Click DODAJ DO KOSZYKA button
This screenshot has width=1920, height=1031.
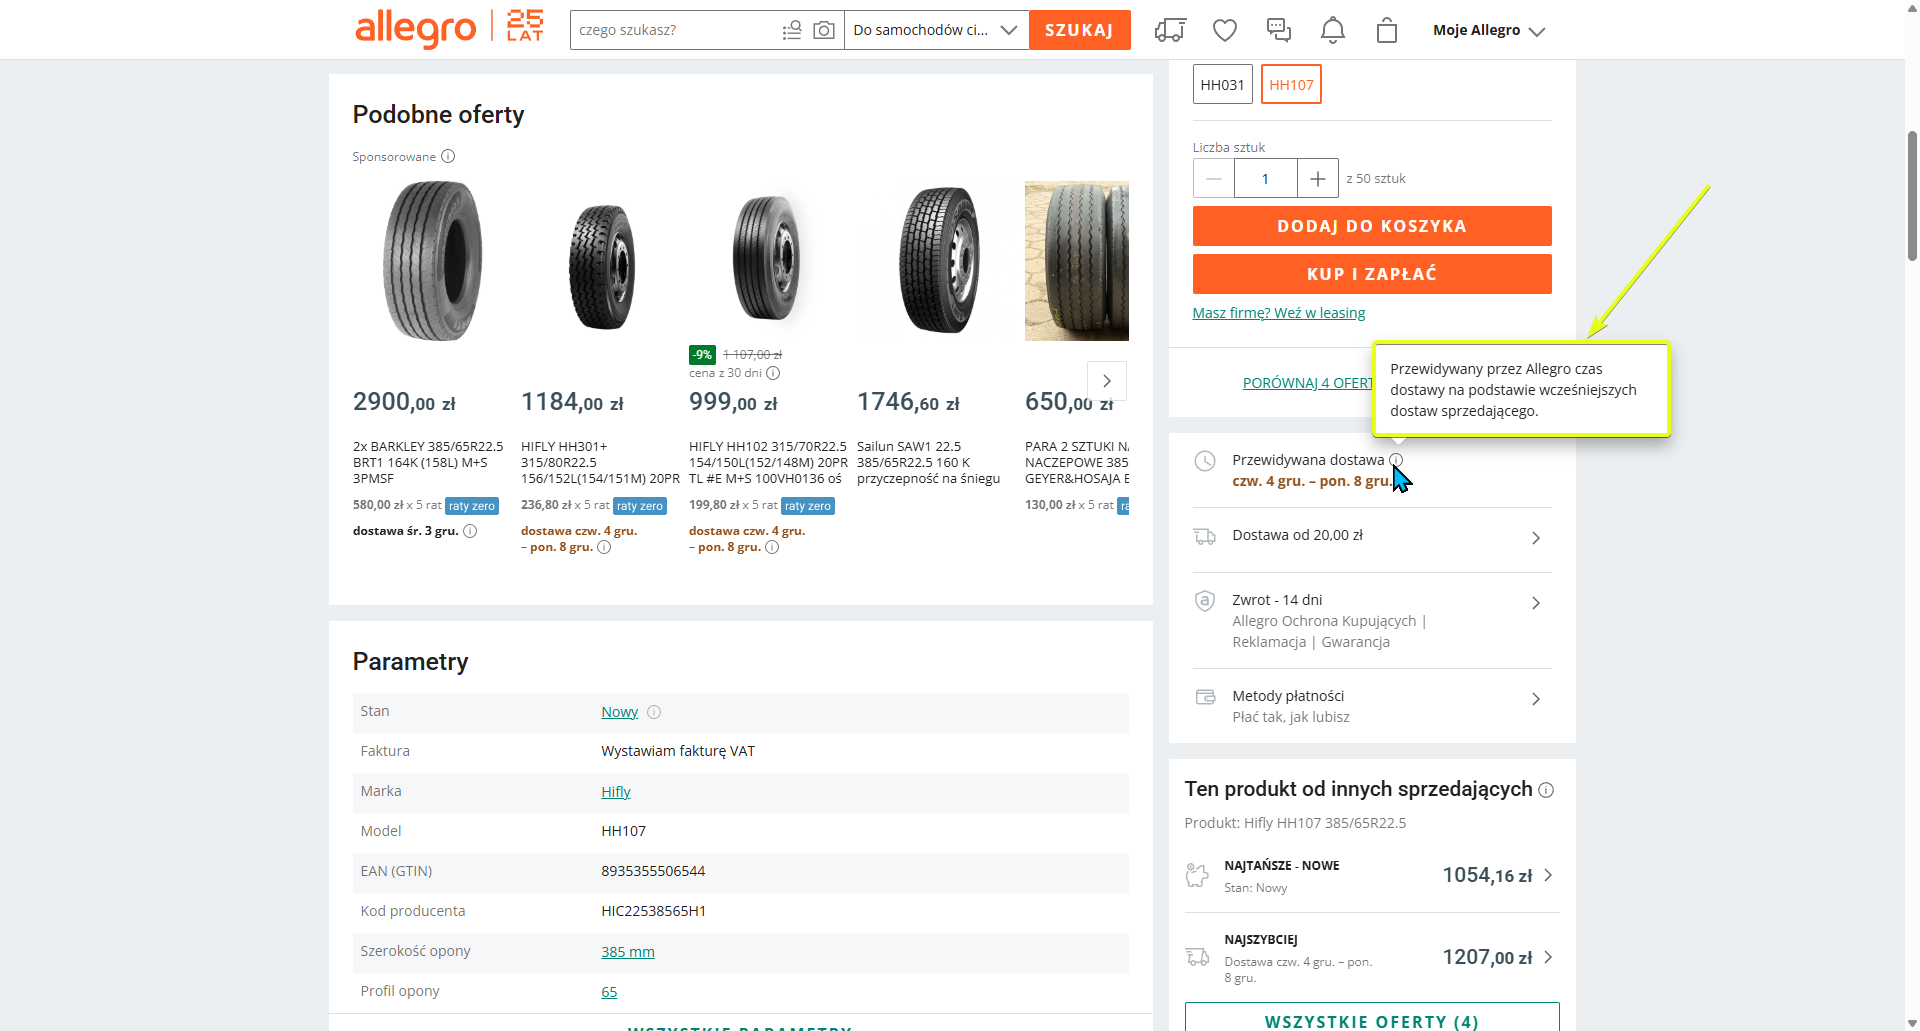coord(1371,226)
